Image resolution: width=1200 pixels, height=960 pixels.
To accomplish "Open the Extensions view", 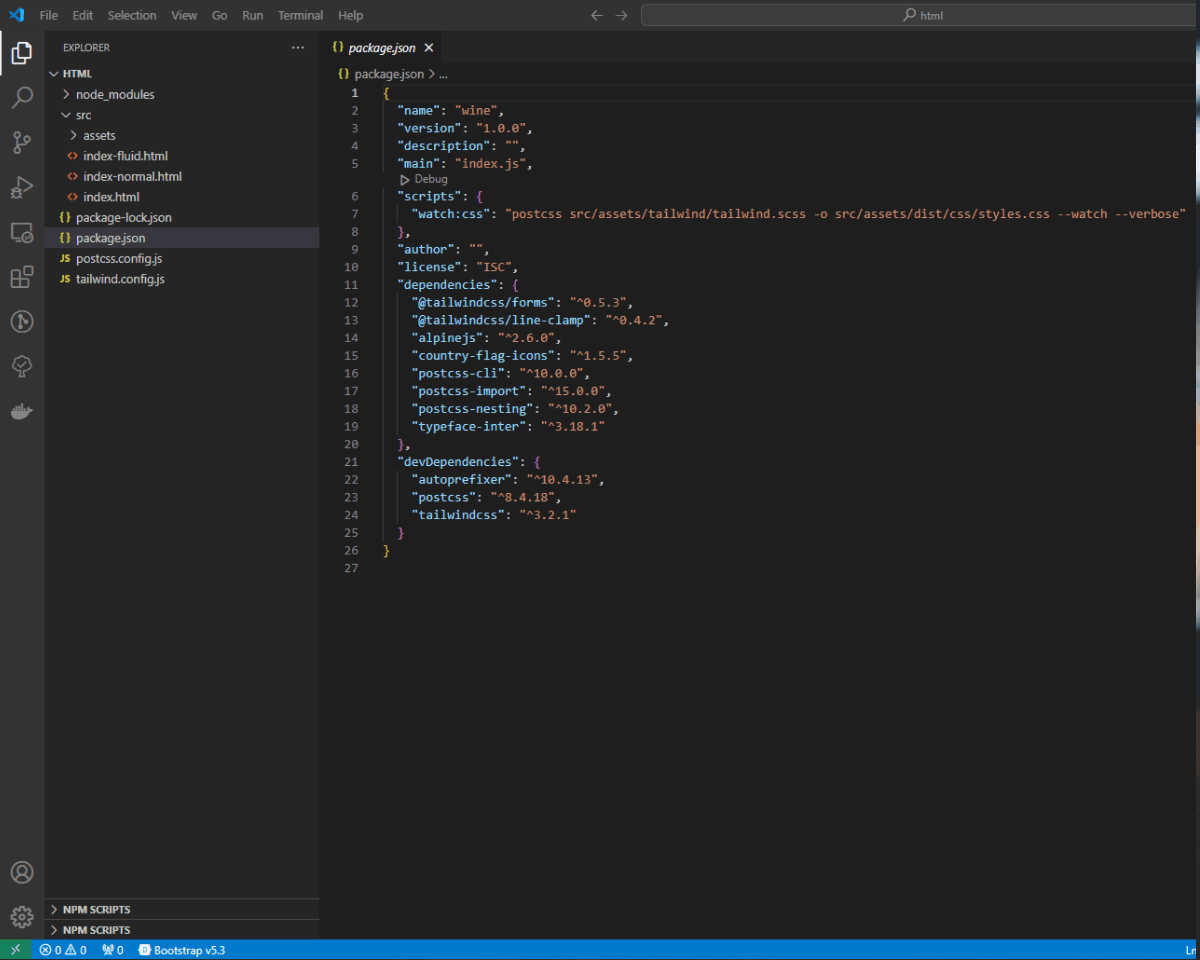I will pyautogui.click(x=21, y=277).
